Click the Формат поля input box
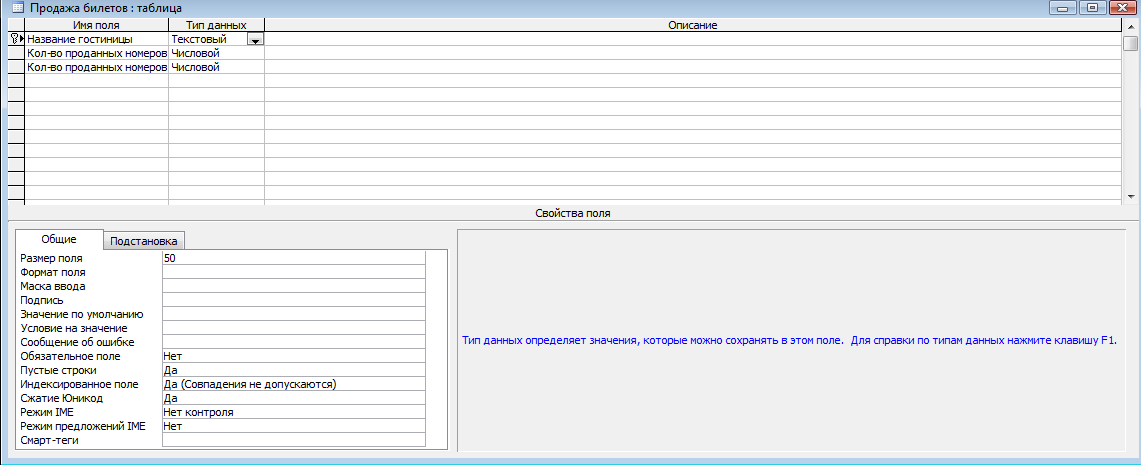The width and height of the screenshot is (1141, 465). tap(293, 272)
